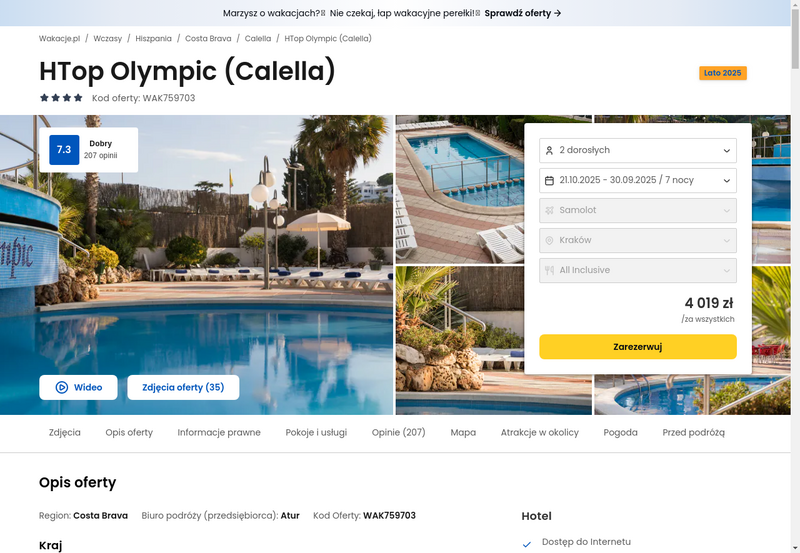Click the yellow Zarezerwuj button
Viewport: 800px width, 553px height.
click(638, 347)
